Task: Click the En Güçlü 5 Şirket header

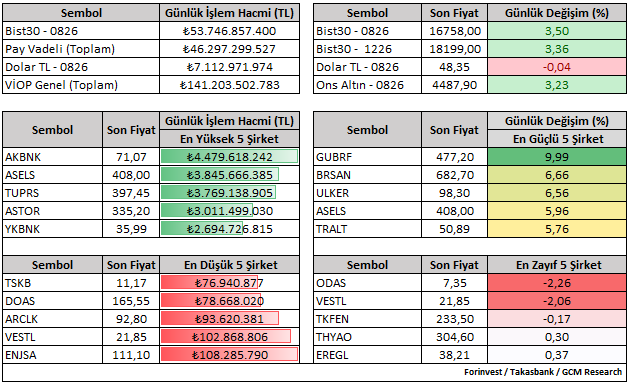Action: (557, 139)
